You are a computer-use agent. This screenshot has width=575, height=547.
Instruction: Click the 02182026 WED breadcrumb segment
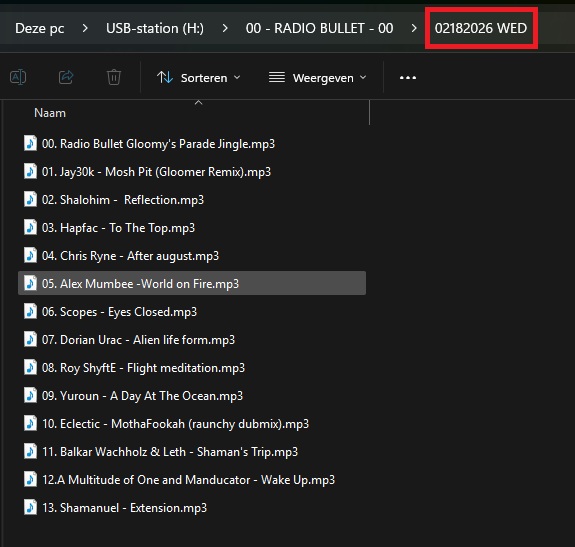click(x=481, y=28)
